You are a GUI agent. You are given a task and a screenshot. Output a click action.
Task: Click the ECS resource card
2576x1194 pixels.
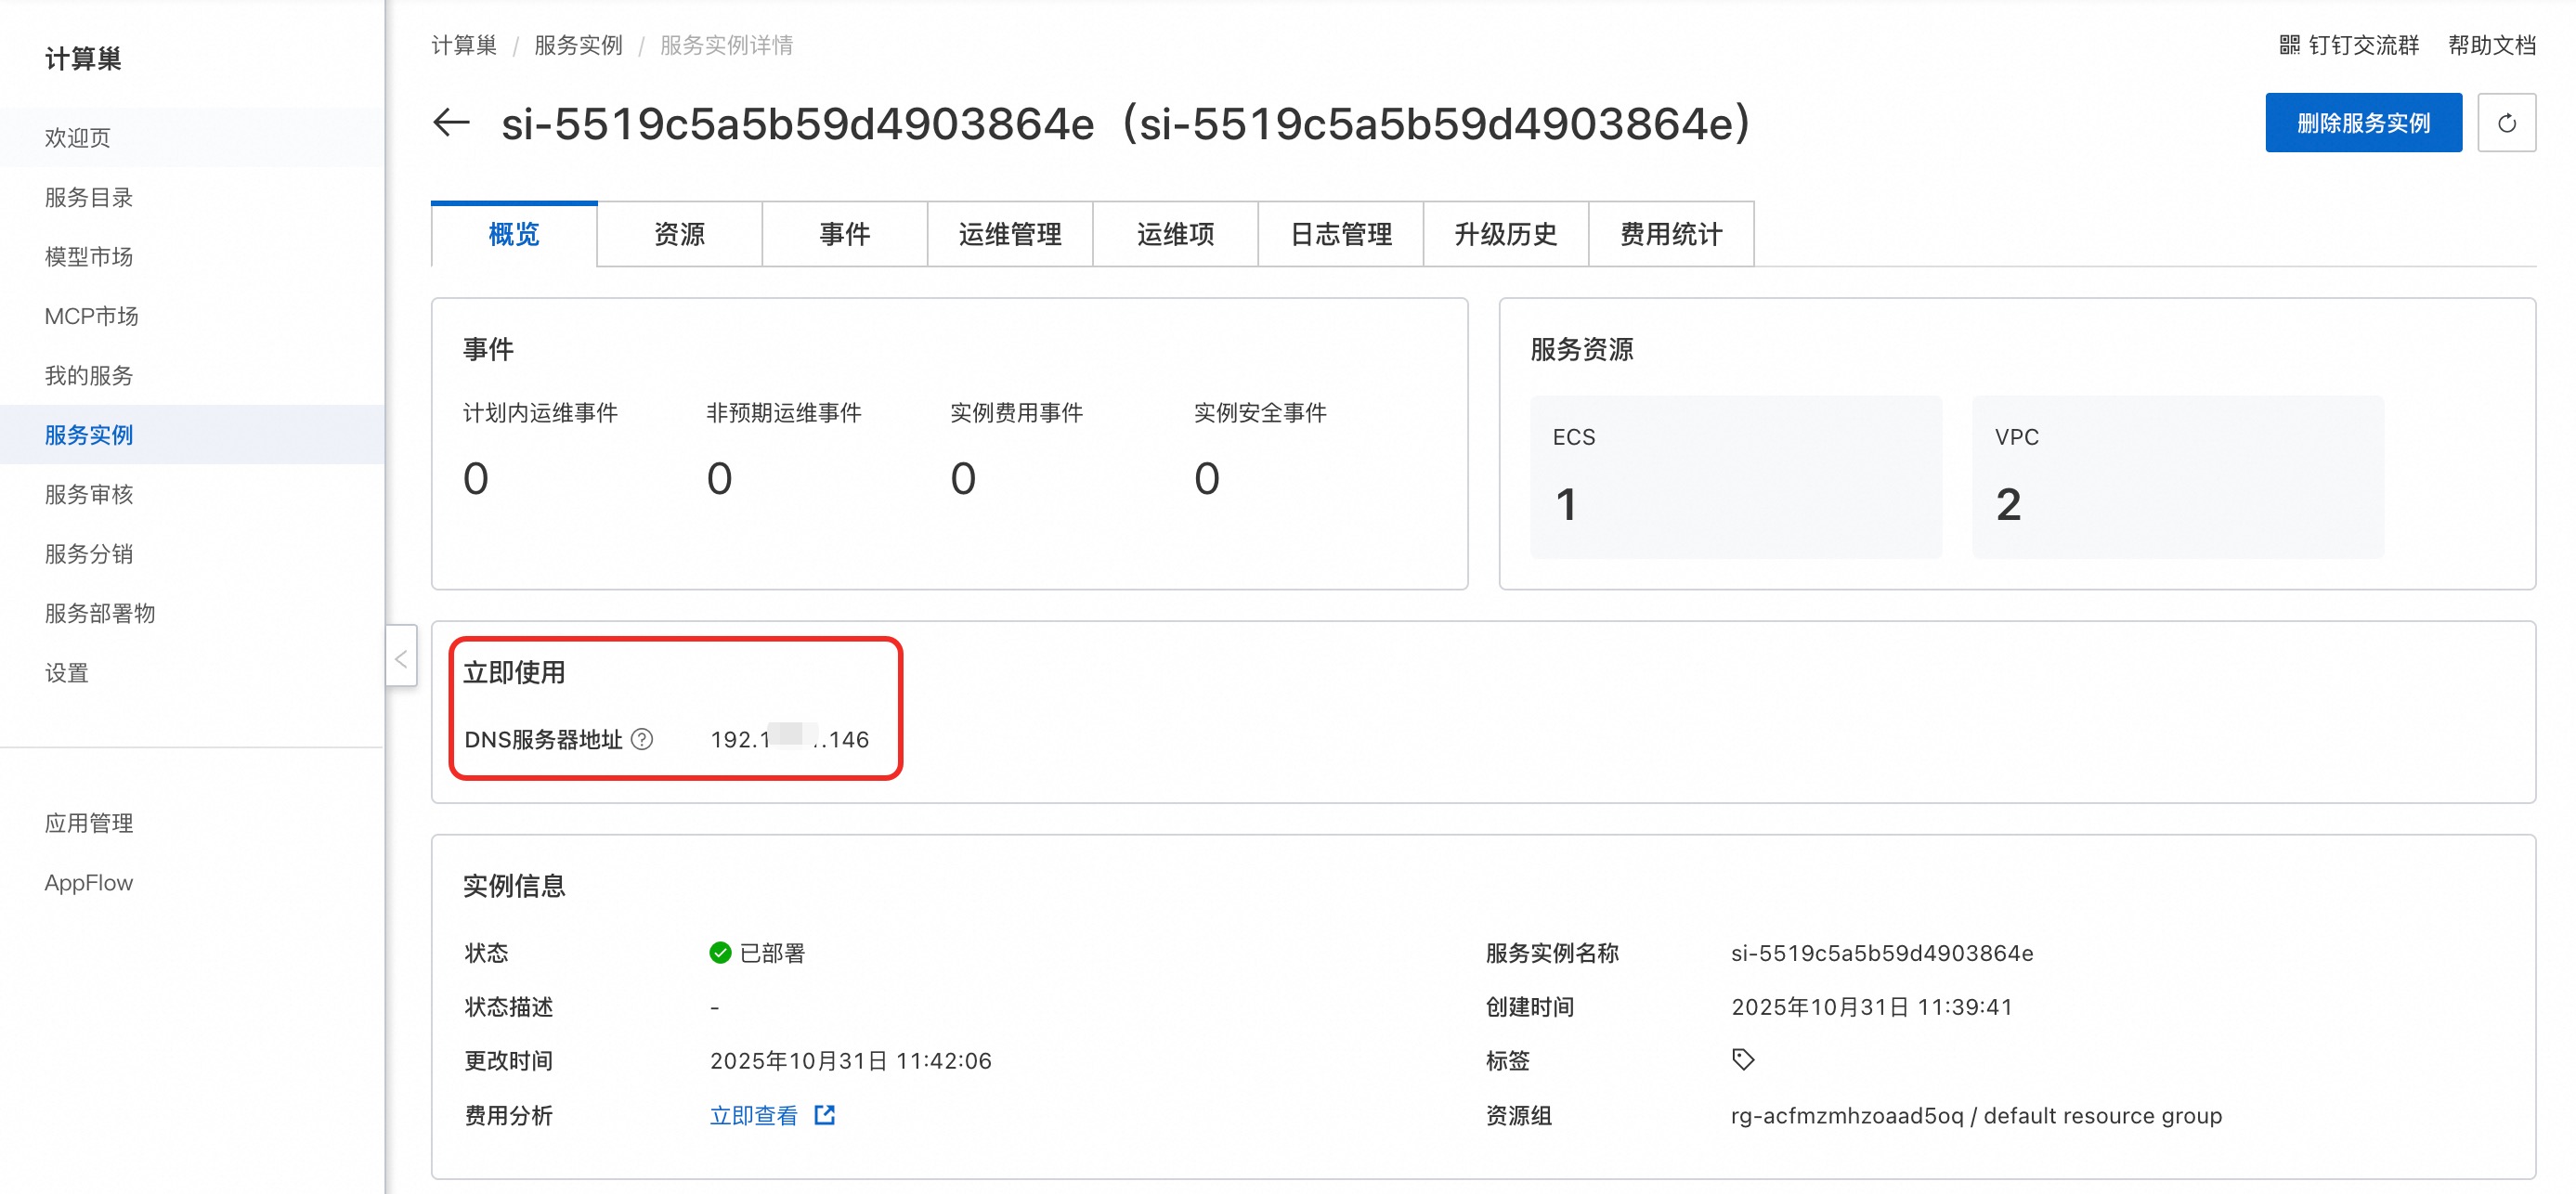[1735, 476]
